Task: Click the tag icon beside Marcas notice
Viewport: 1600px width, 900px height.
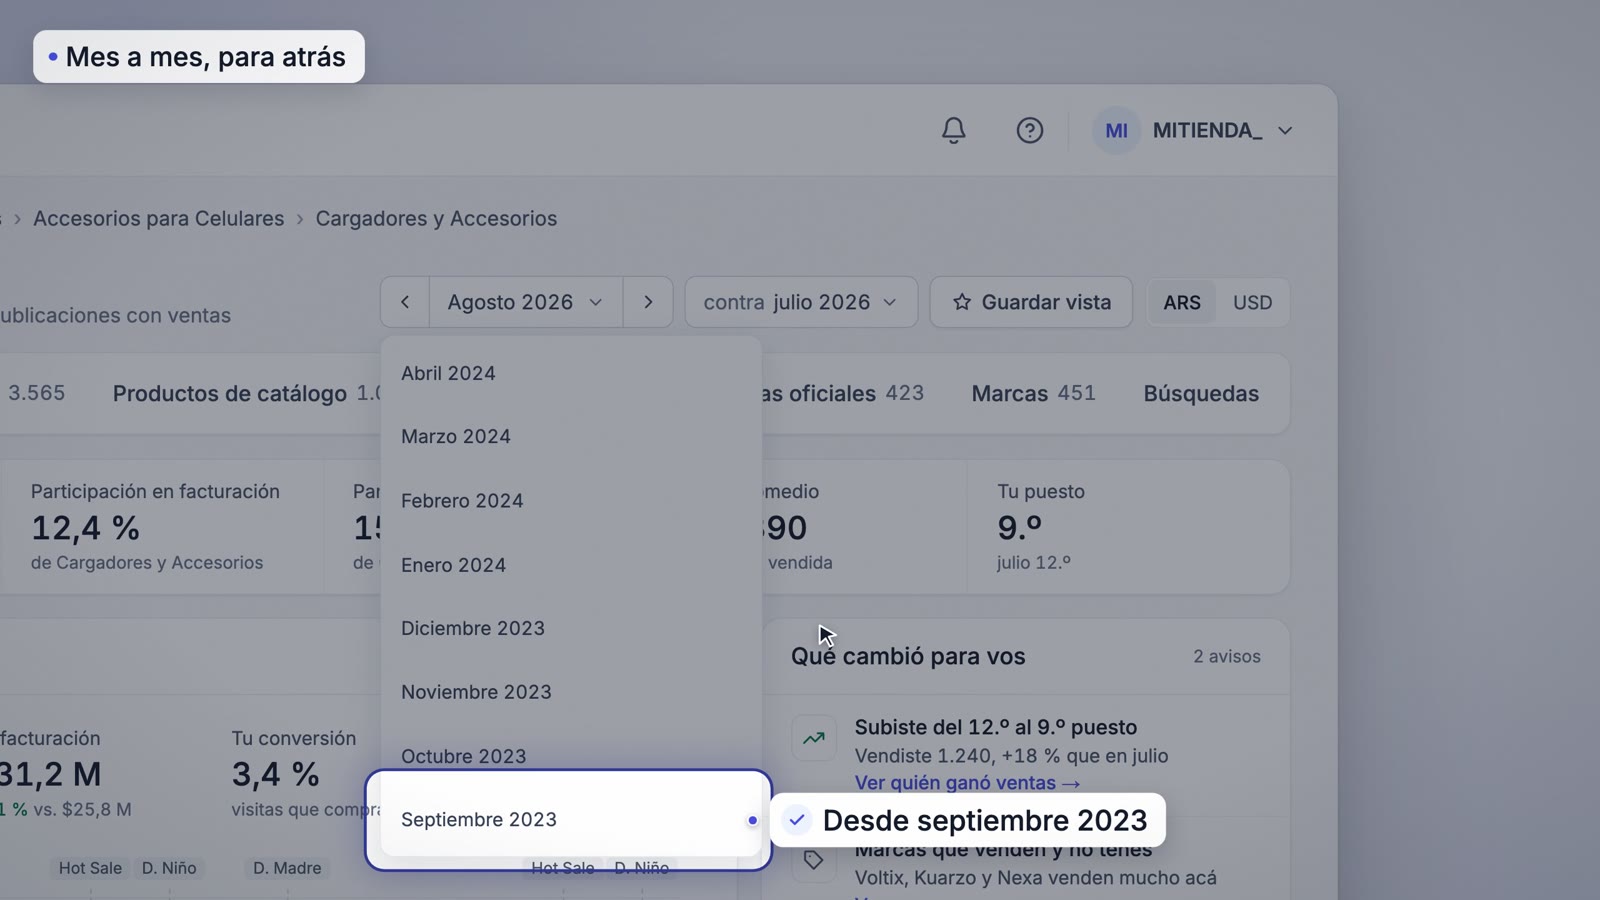Action: coord(814,860)
